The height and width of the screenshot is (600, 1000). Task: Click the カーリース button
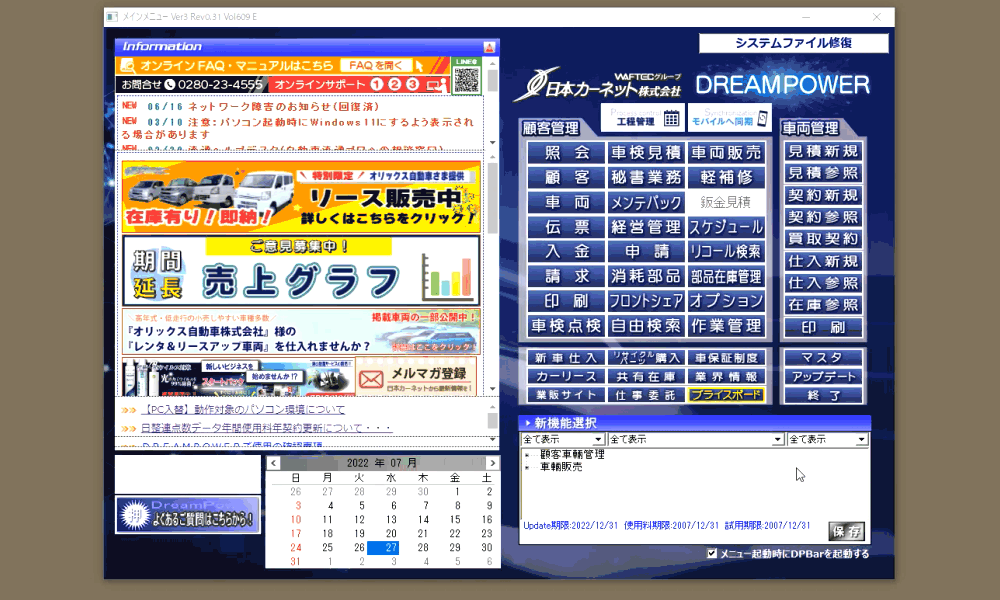coord(566,376)
